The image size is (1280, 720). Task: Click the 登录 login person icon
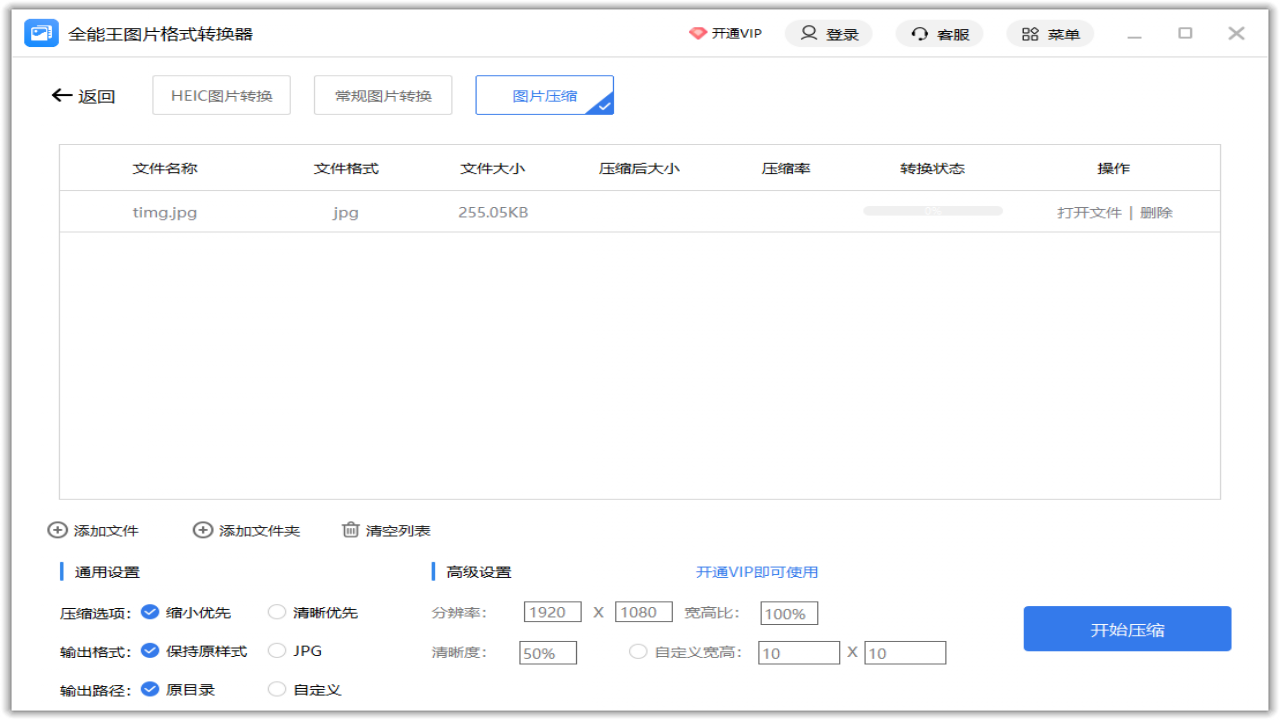coord(808,33)
